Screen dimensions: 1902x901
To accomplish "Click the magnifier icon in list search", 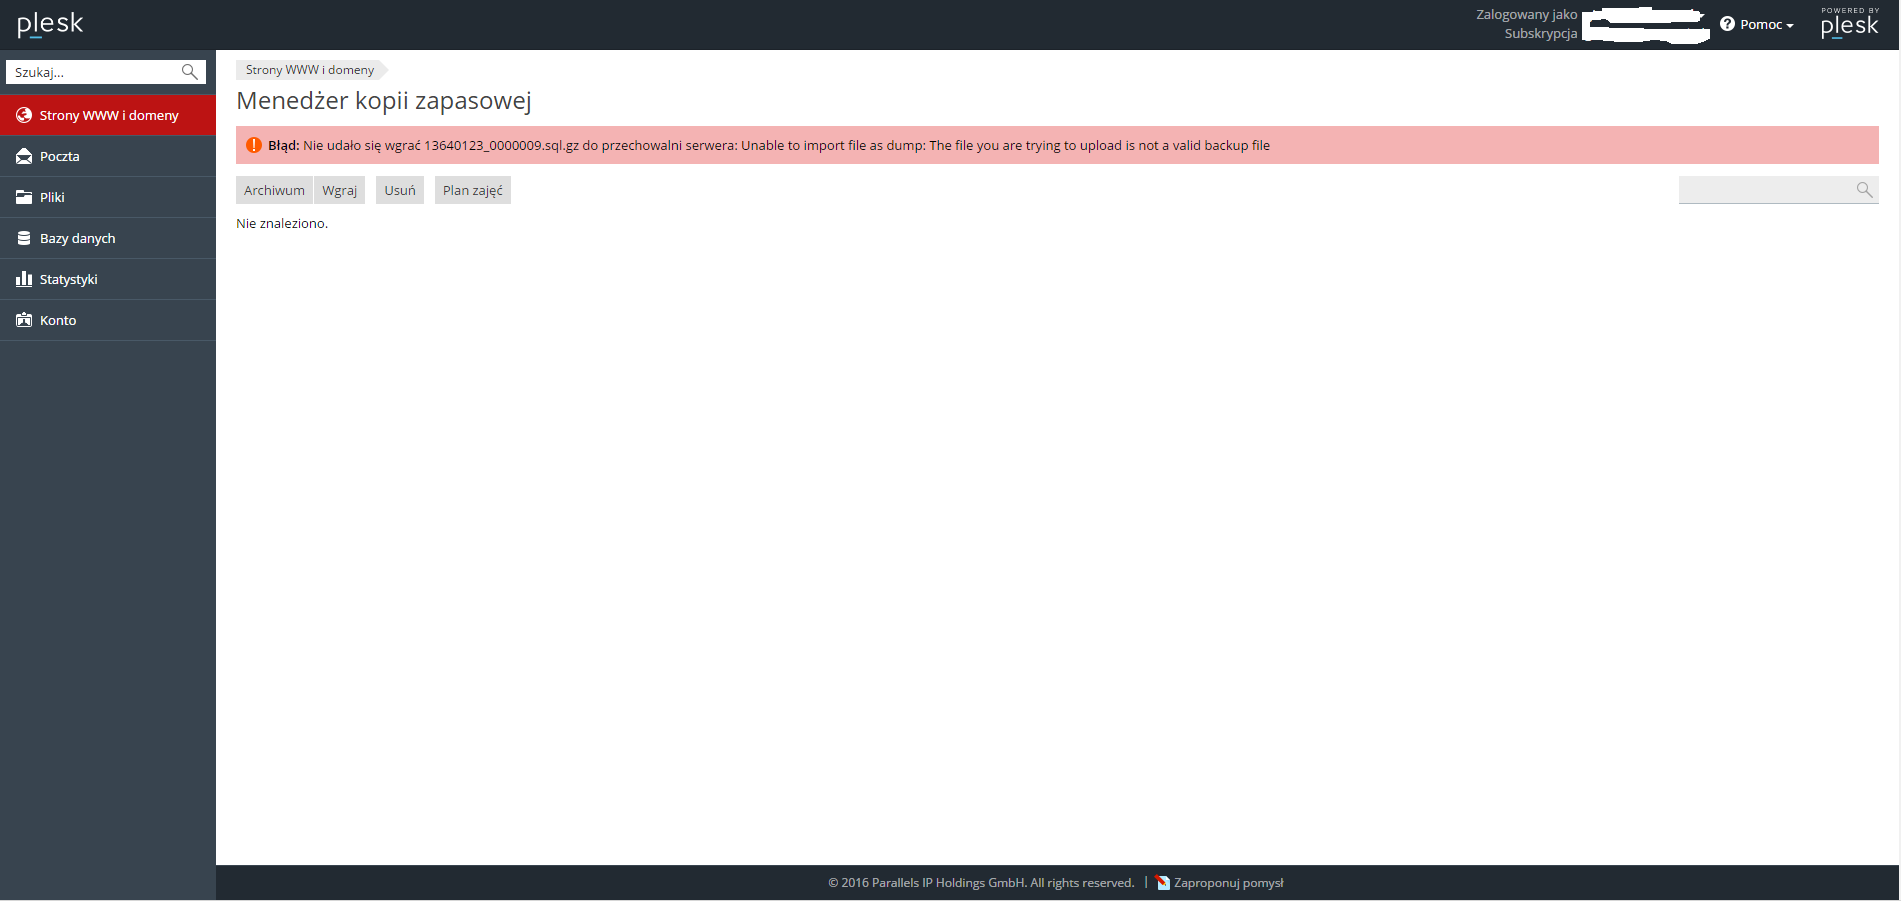I will point(1864,190).
